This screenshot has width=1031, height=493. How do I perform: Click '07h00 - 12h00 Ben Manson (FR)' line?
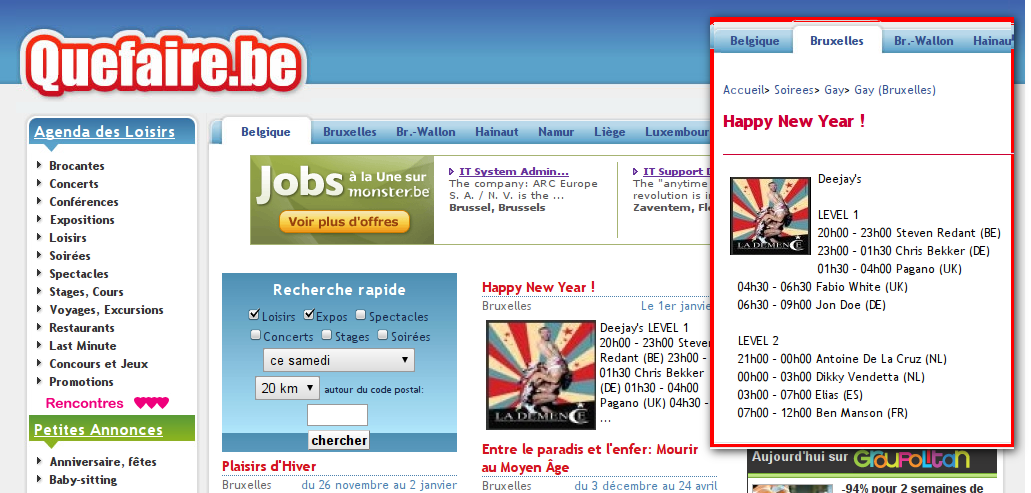(823, 413)
